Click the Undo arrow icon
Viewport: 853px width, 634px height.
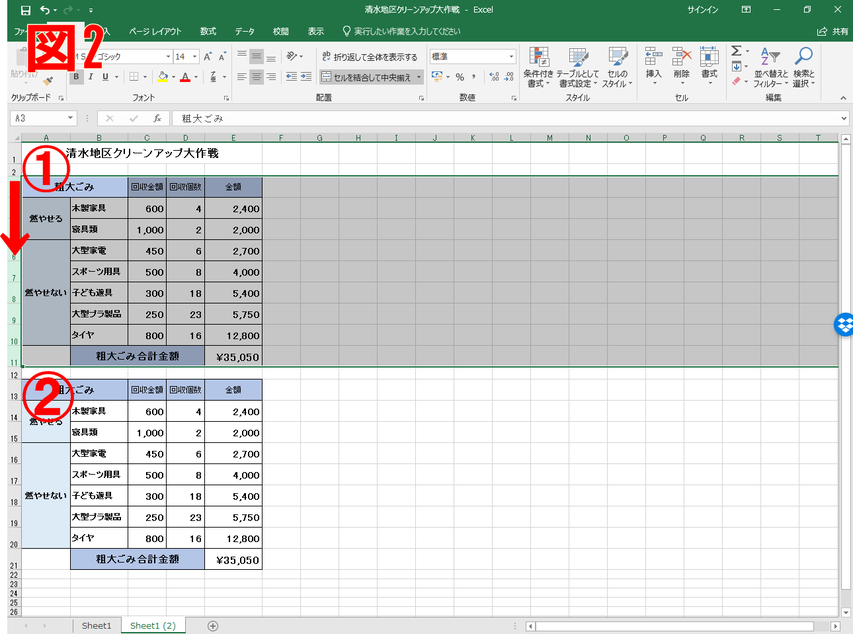click(45, 10)
